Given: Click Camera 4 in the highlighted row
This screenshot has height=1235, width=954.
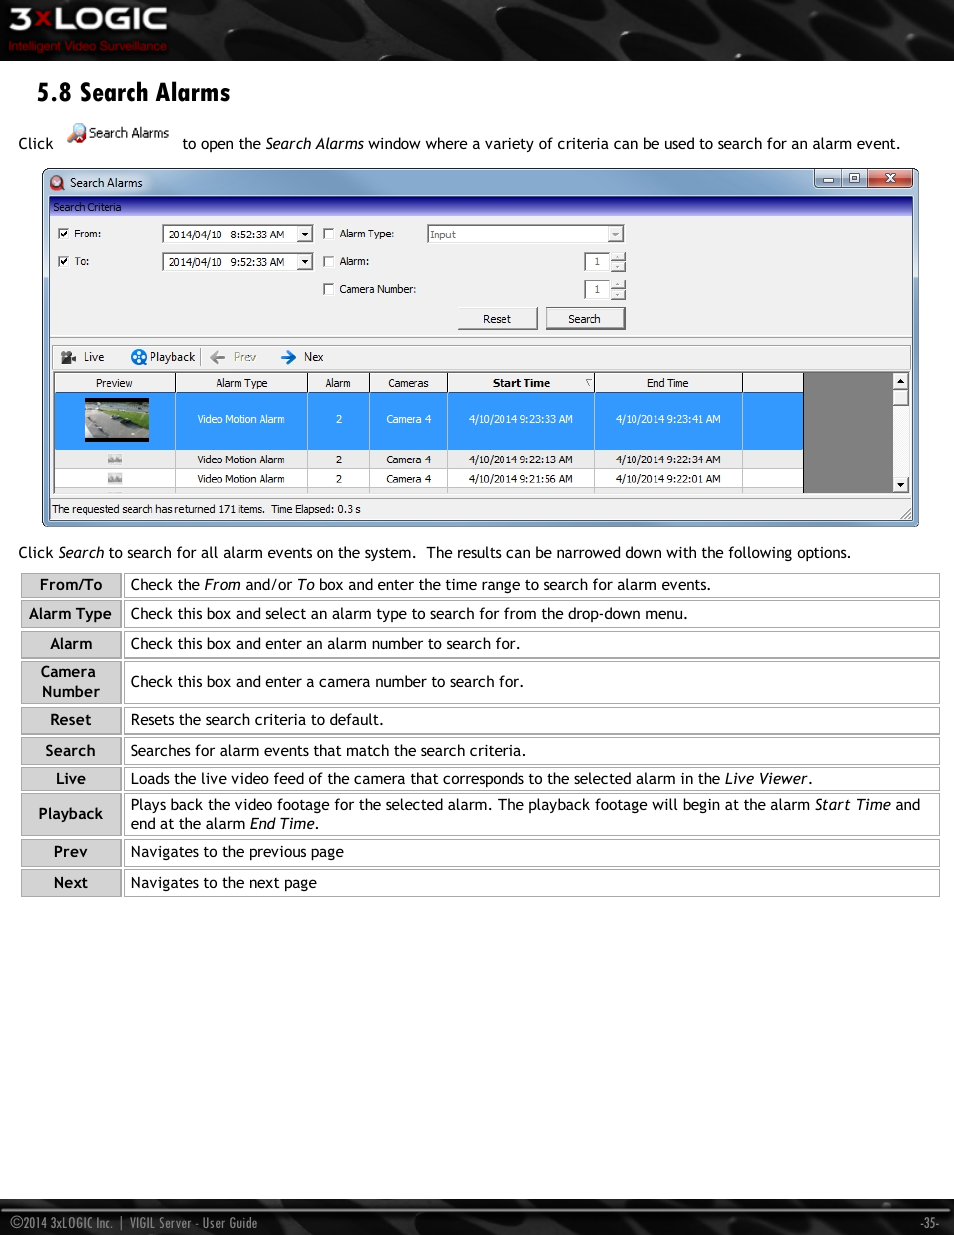Looking at the screenshot, I should coord(408,420).
